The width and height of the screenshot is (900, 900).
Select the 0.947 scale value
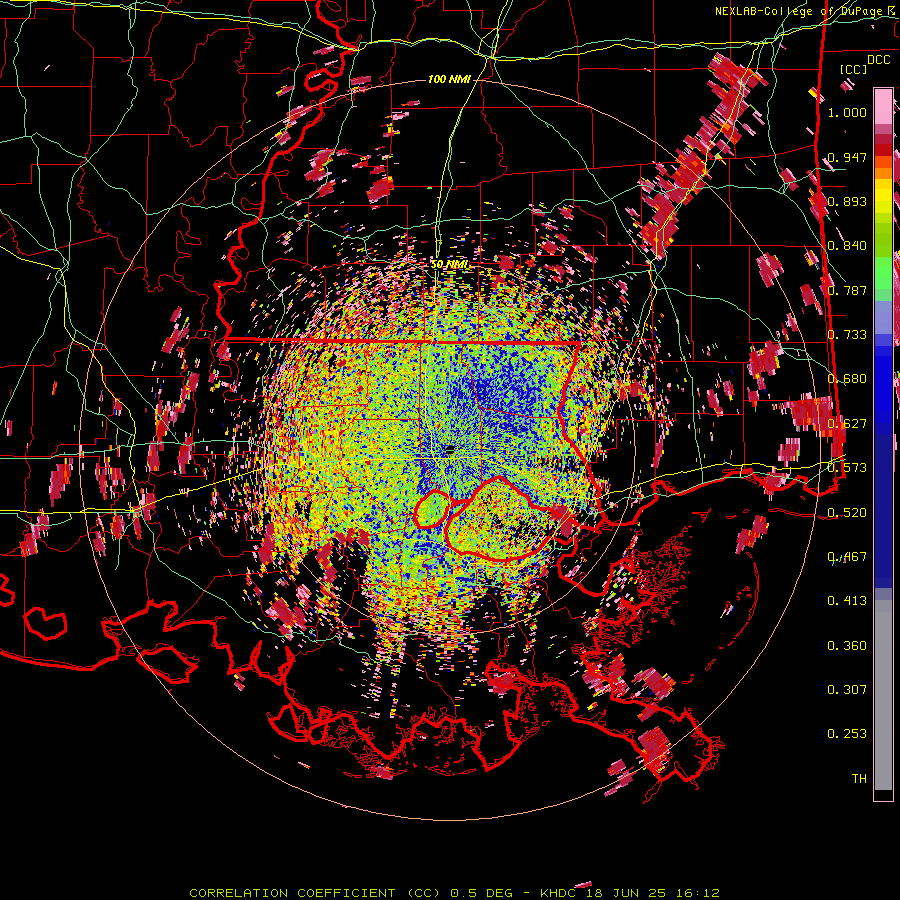(x=847, y=157)
